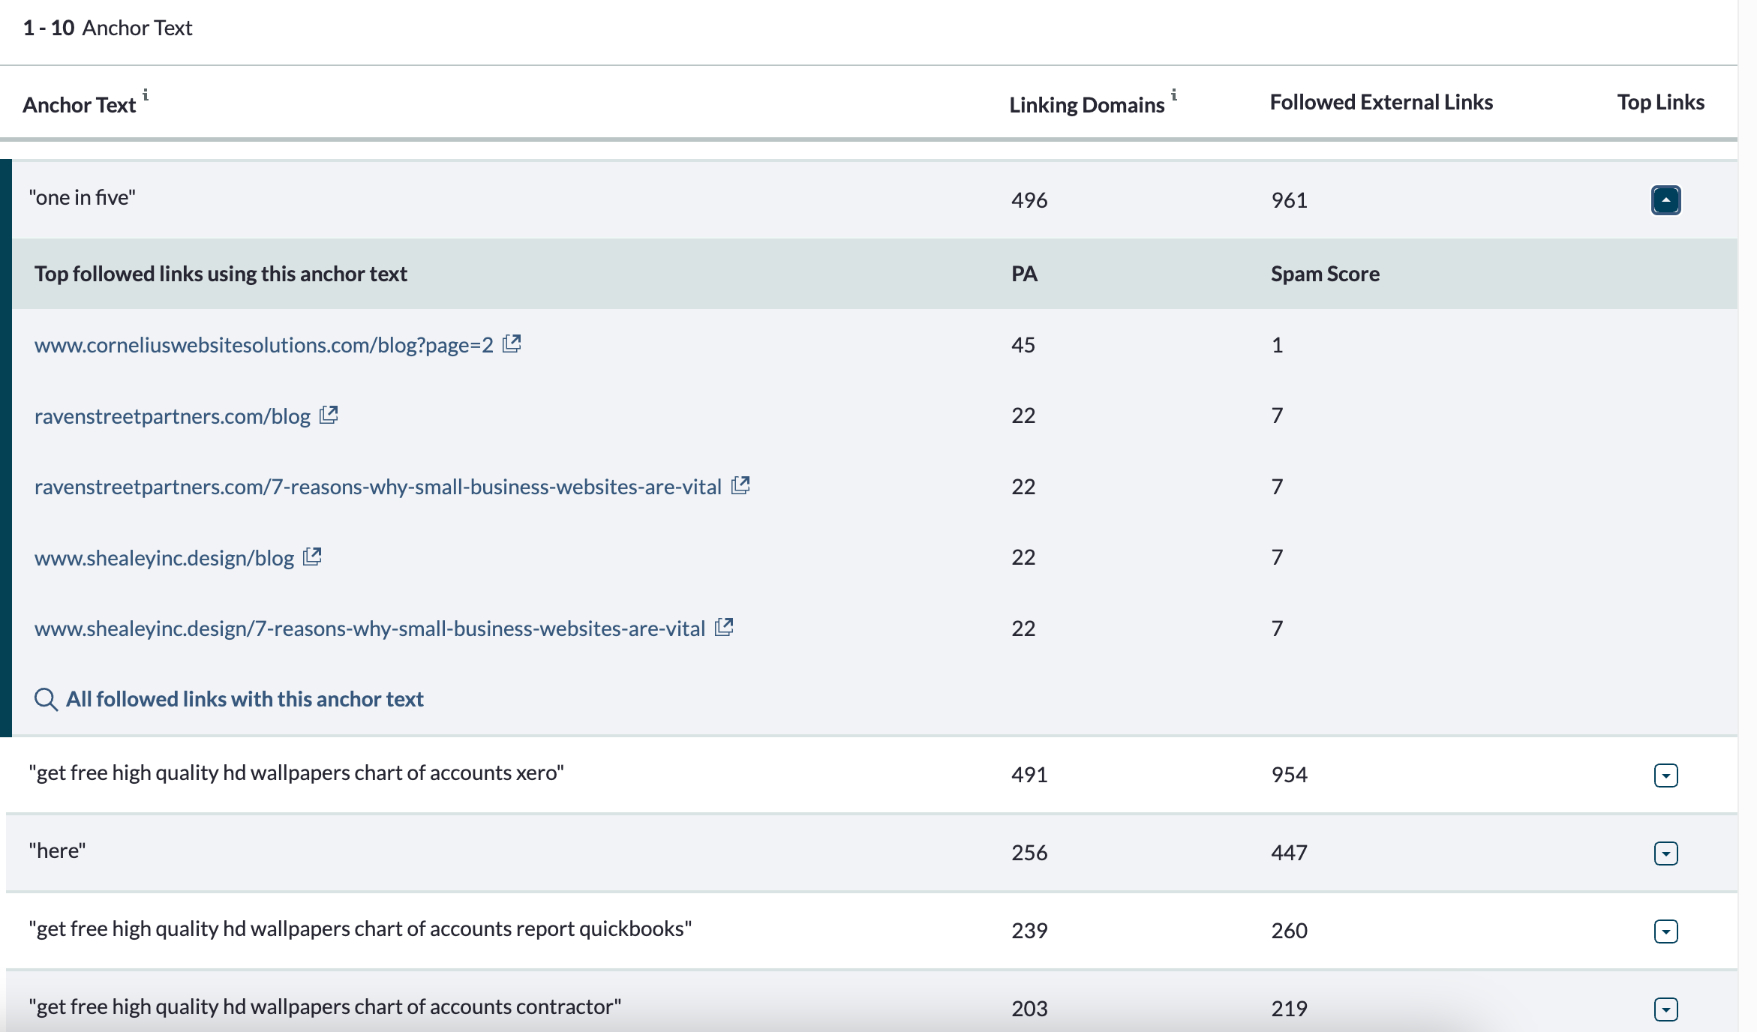Expand top links for 'here' anchor text
Image resolution: width=1757 pixels, height=1032 pixels.
point(1666,853)
